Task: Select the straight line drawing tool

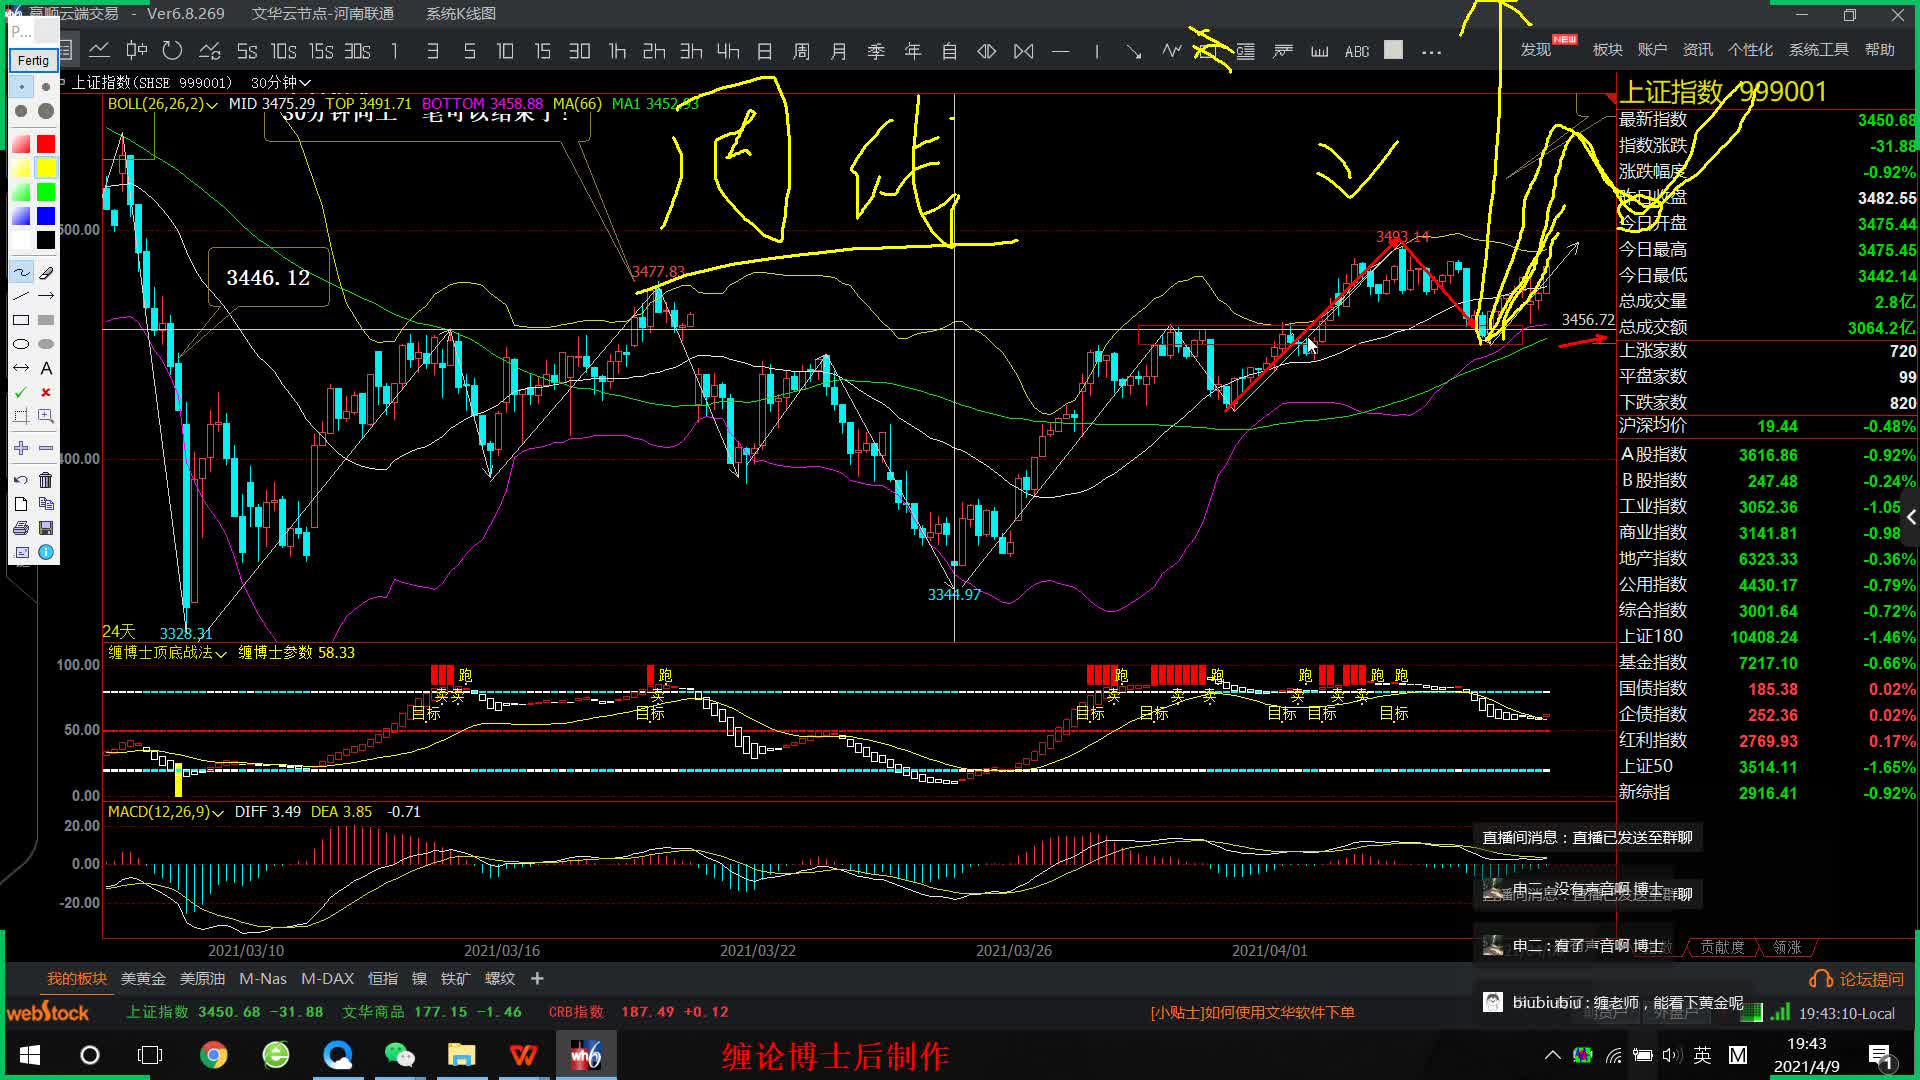Action: pos(21,296)
